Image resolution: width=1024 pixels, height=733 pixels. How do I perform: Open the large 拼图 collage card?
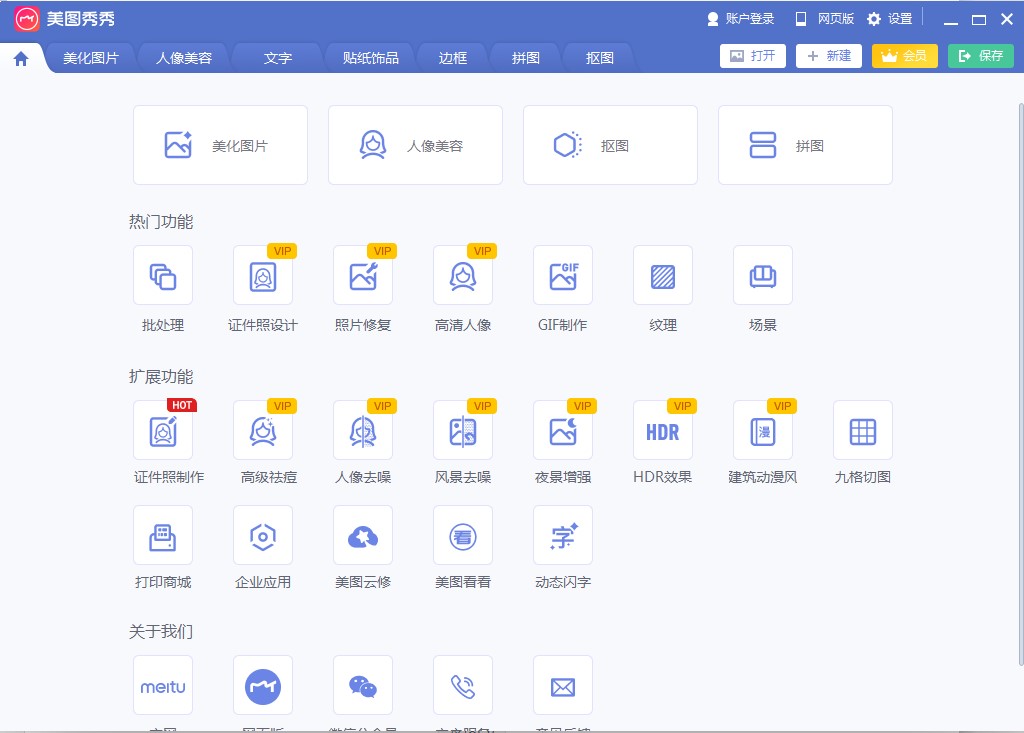[x=805, y=145]
